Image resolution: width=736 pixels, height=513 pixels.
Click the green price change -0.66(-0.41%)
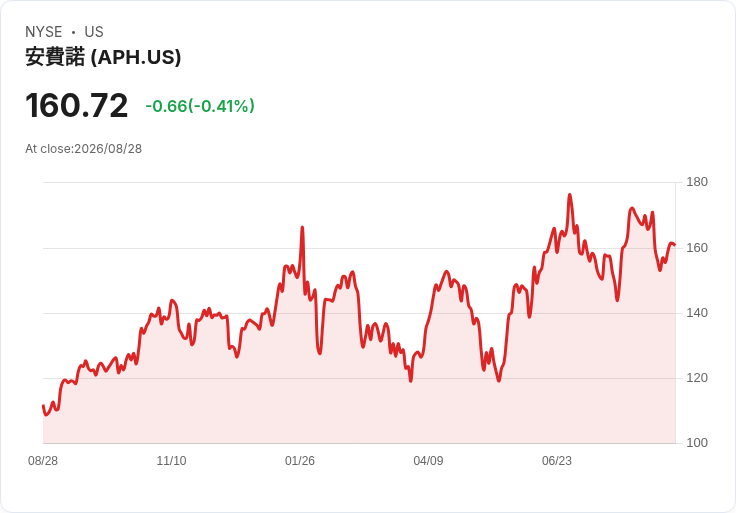(200, 106)
